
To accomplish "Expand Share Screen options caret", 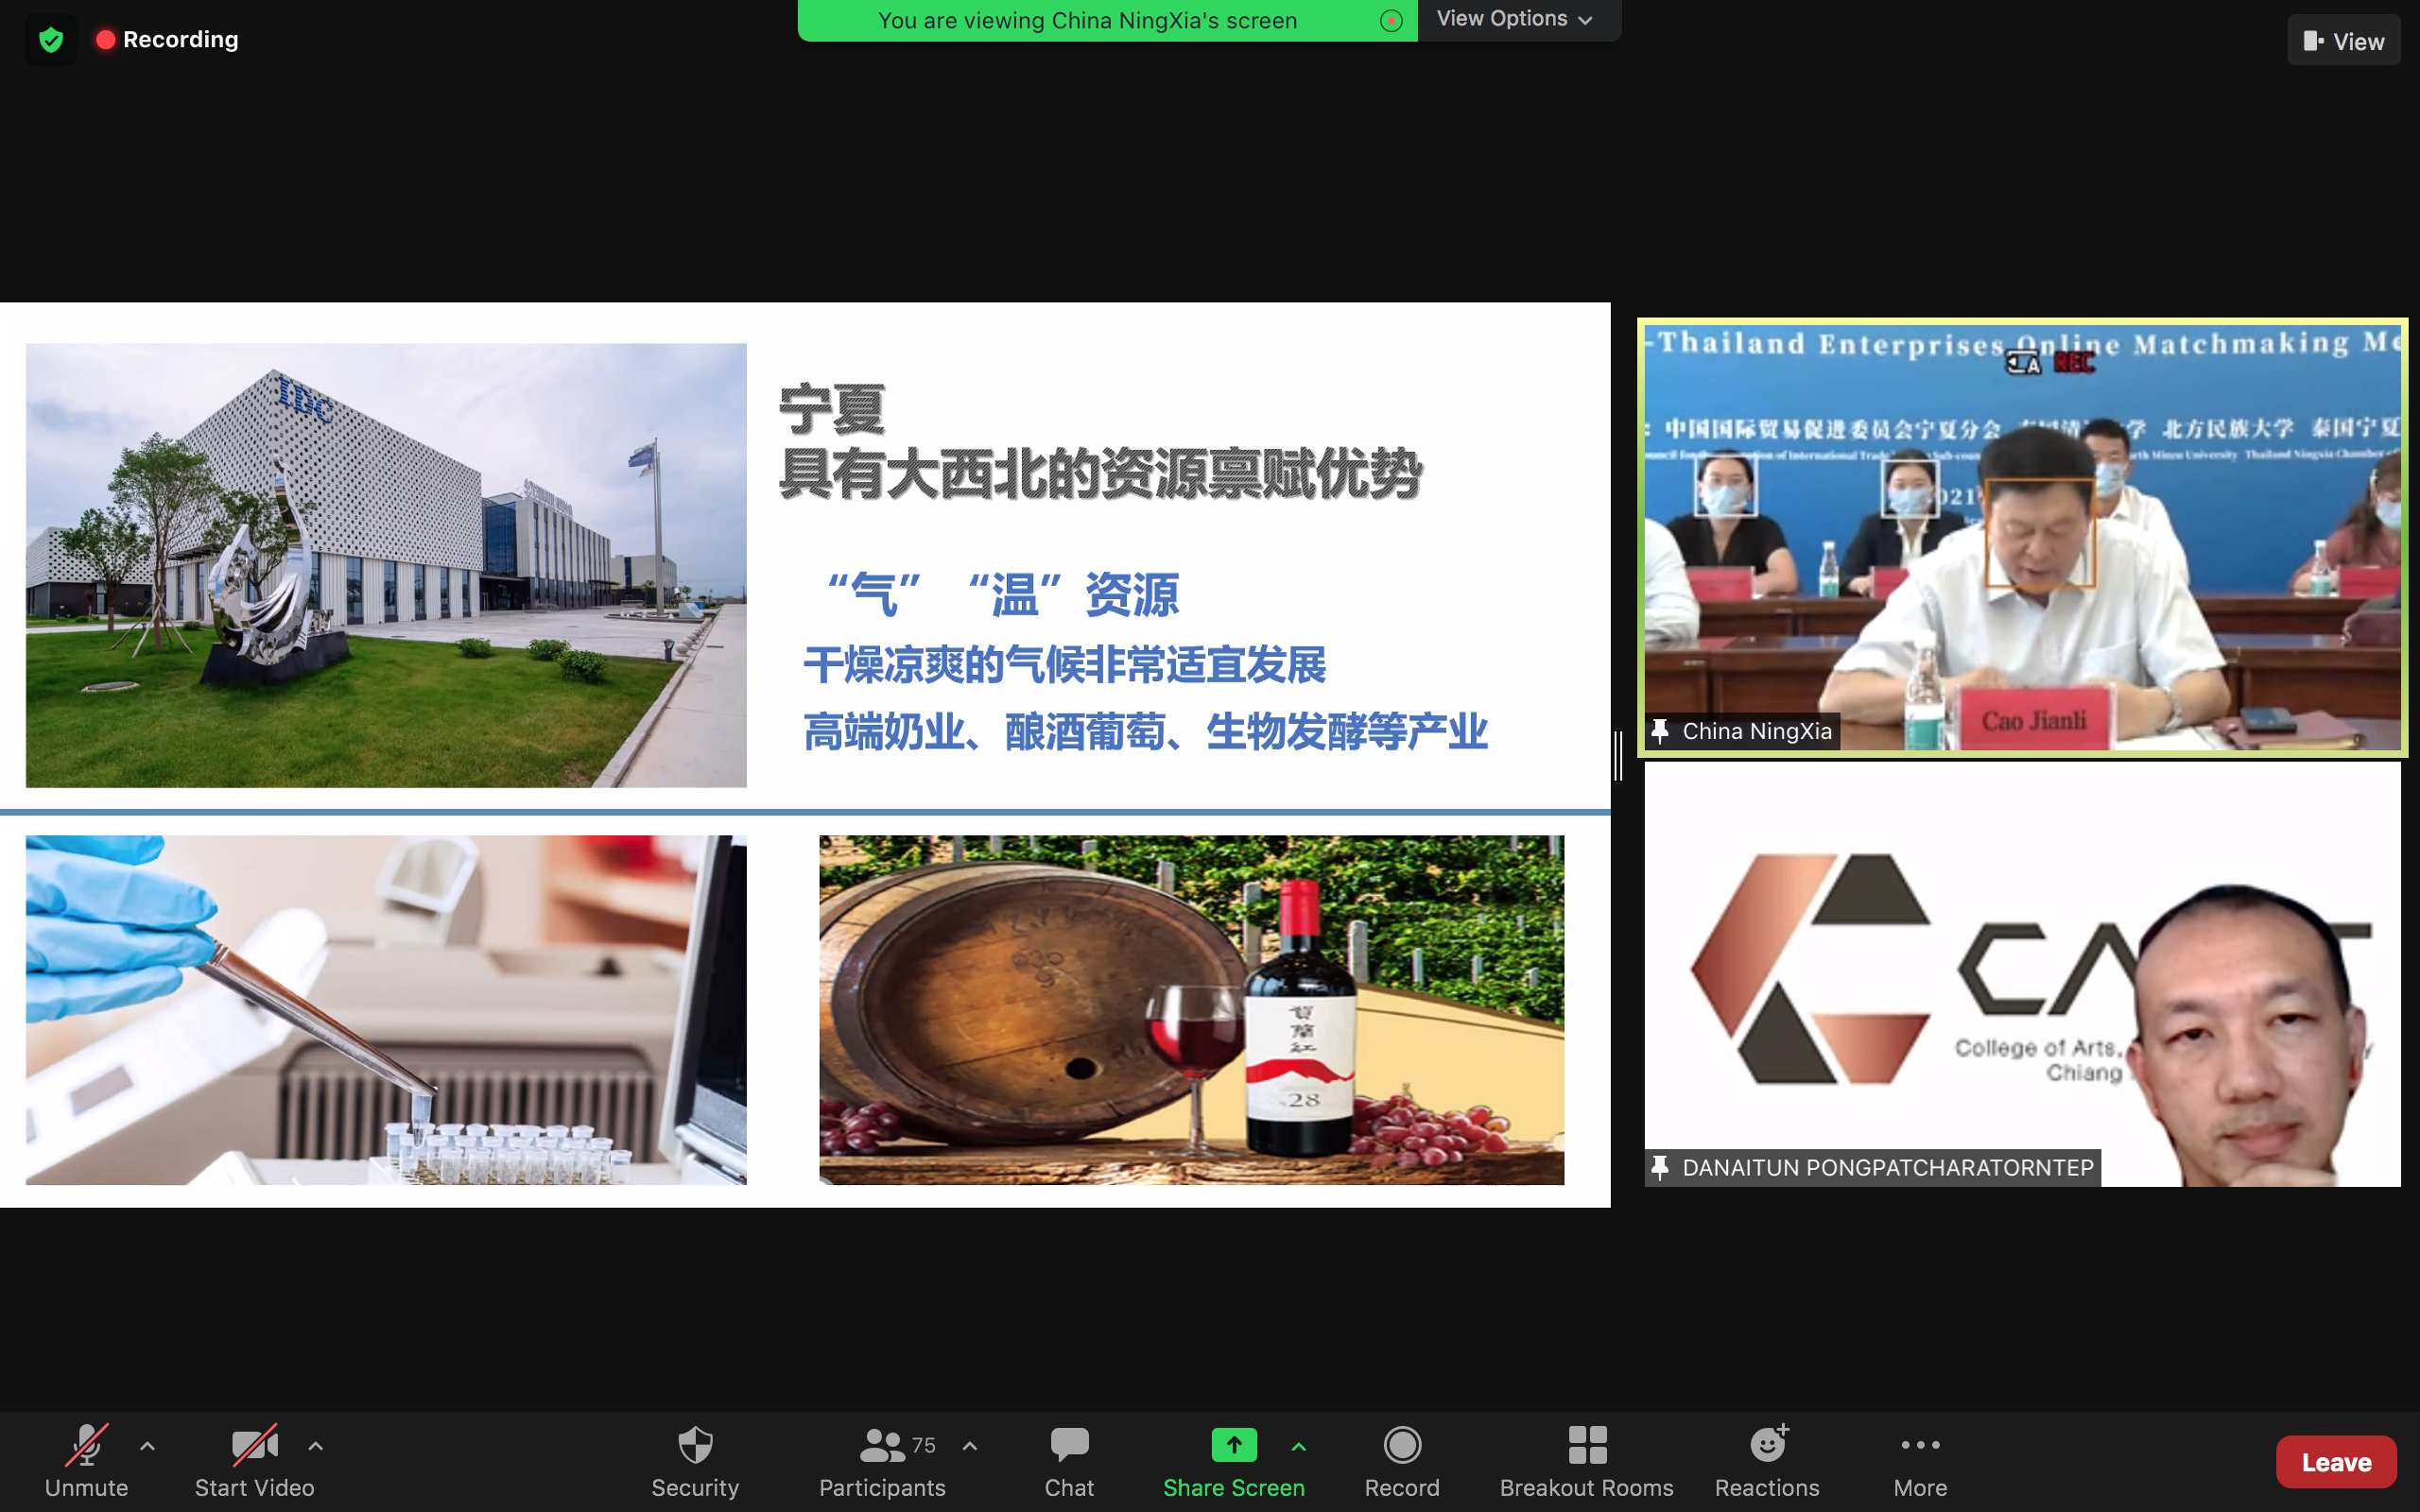I will 1298,1446.
